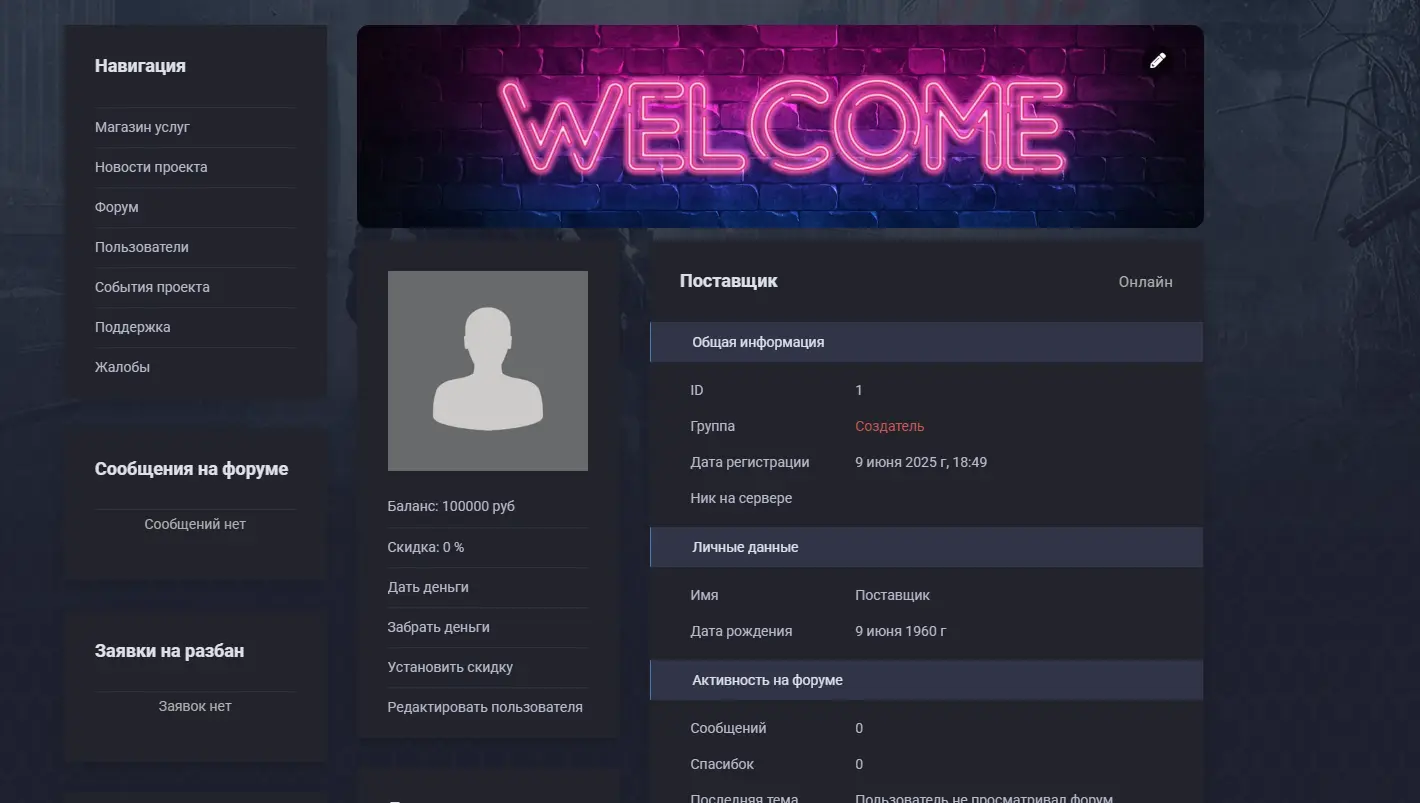Click Баланс: 100000 руб text
Screen dimensions: 1420x803
click(451, 506)
